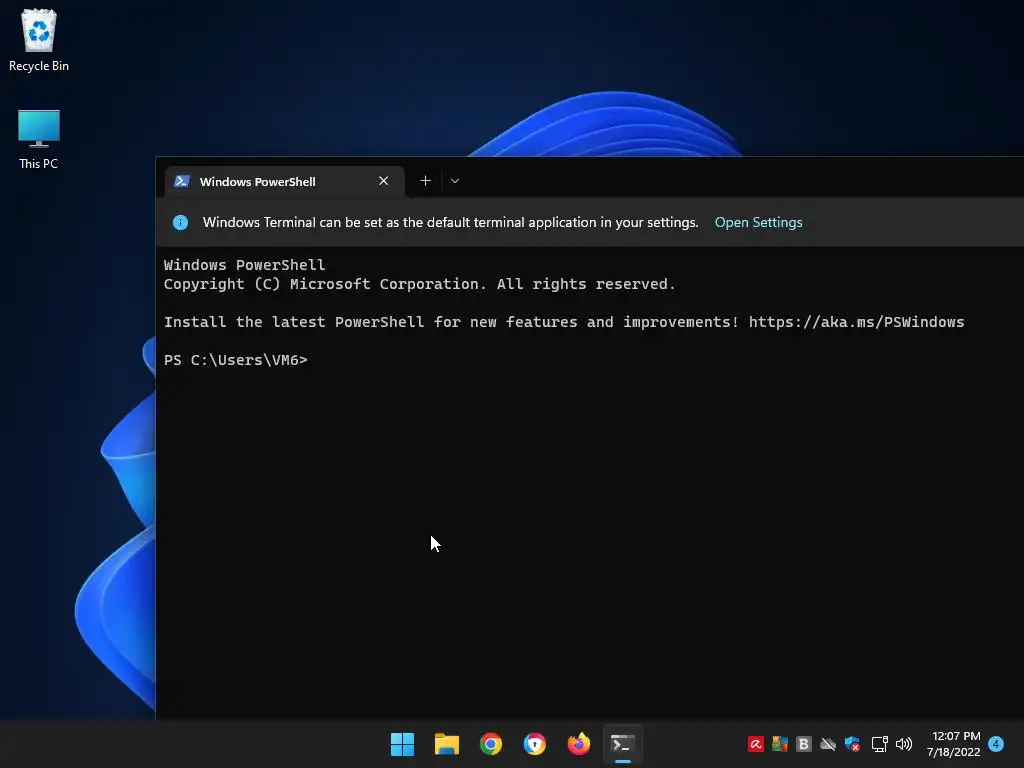This screenshot has width=1024, height=768.
Task: Open File Explorer from the taskbar
Action: (447, 744)
